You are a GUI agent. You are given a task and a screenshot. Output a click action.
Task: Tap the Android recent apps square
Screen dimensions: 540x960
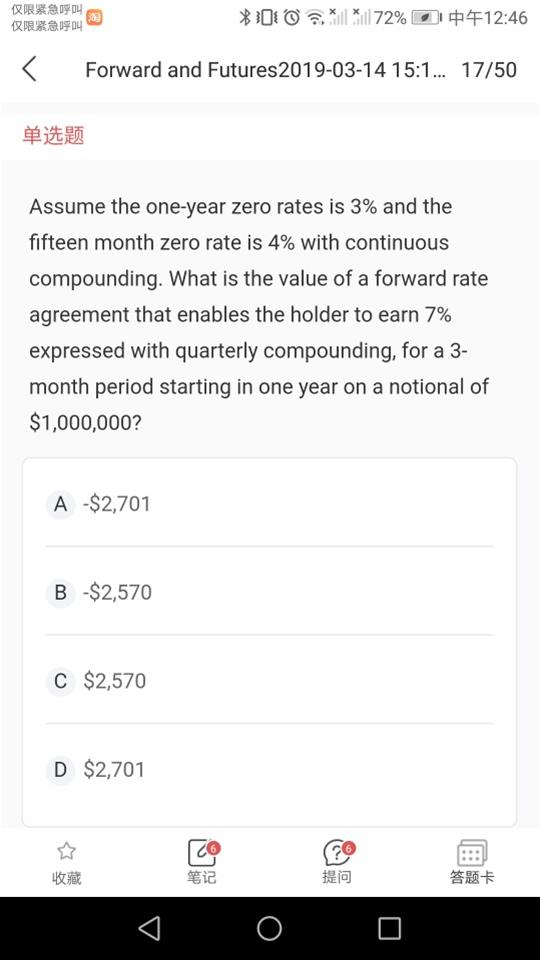click(x=389, y=928)
